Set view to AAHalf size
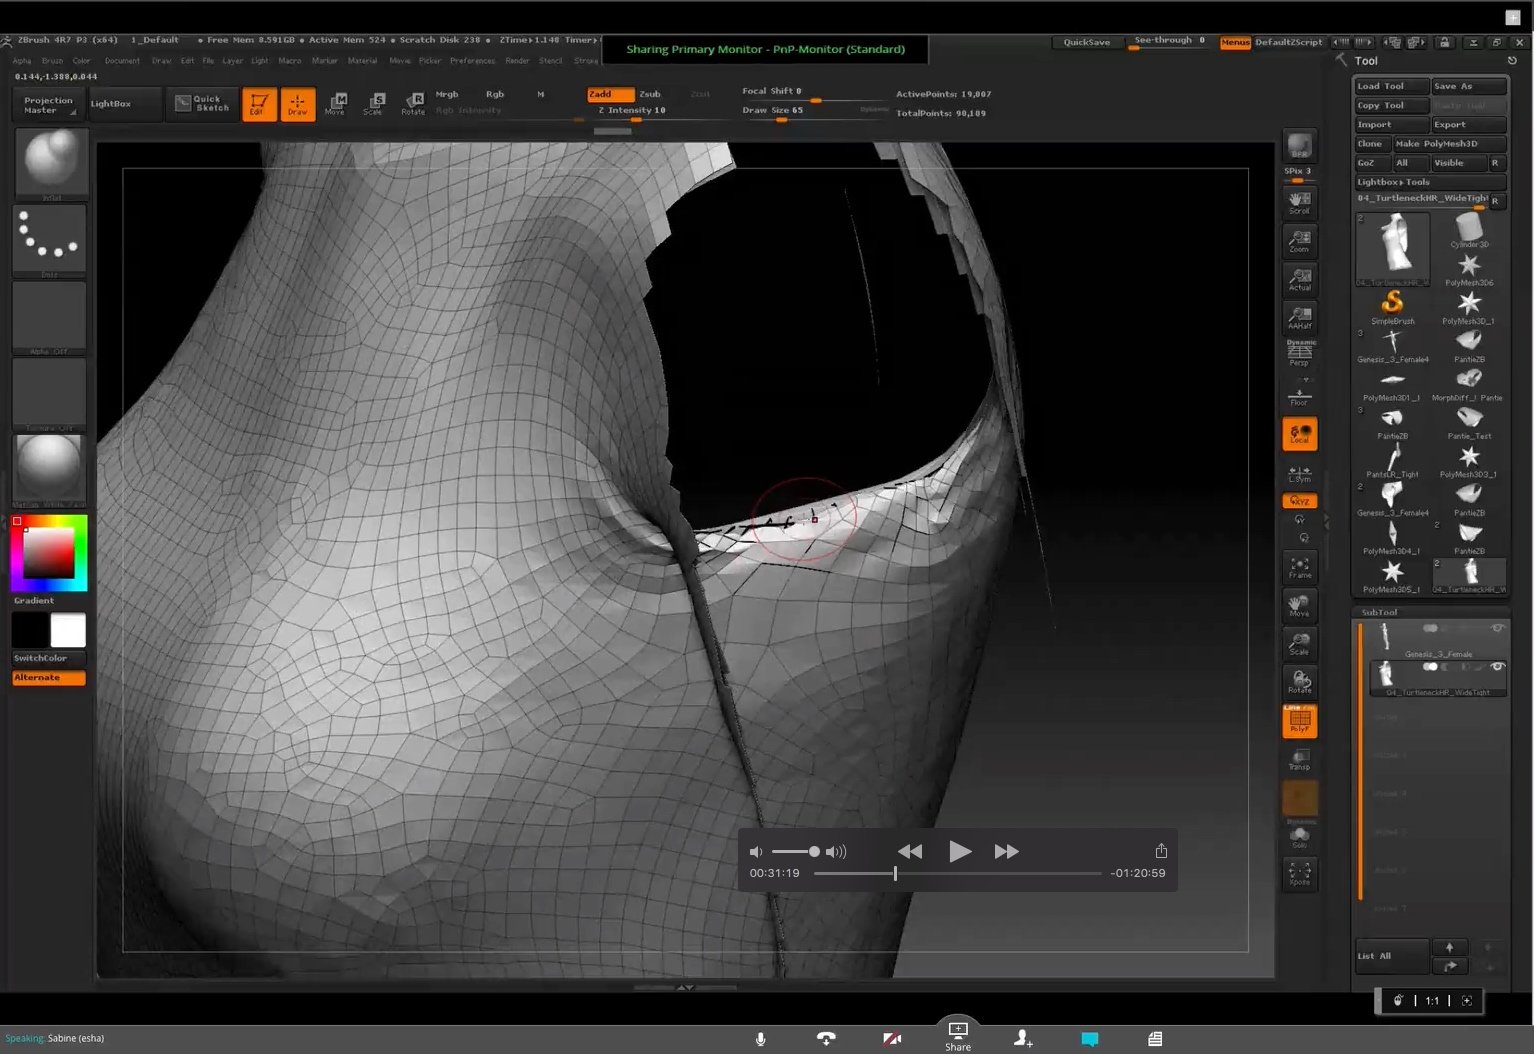Screen dimensions: 1534x1054 (1299, 317)
